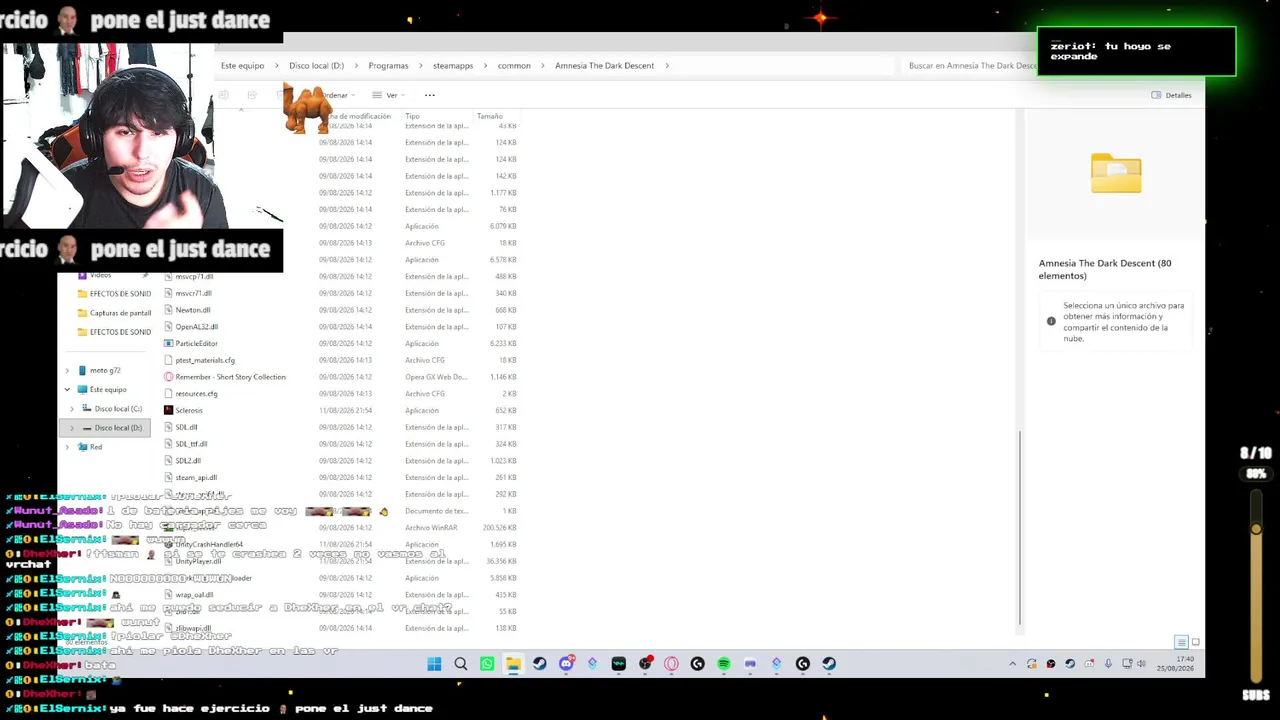Select the Sclerosis application icon
Screen dimensions: 1280x720
tap(169, 410)
